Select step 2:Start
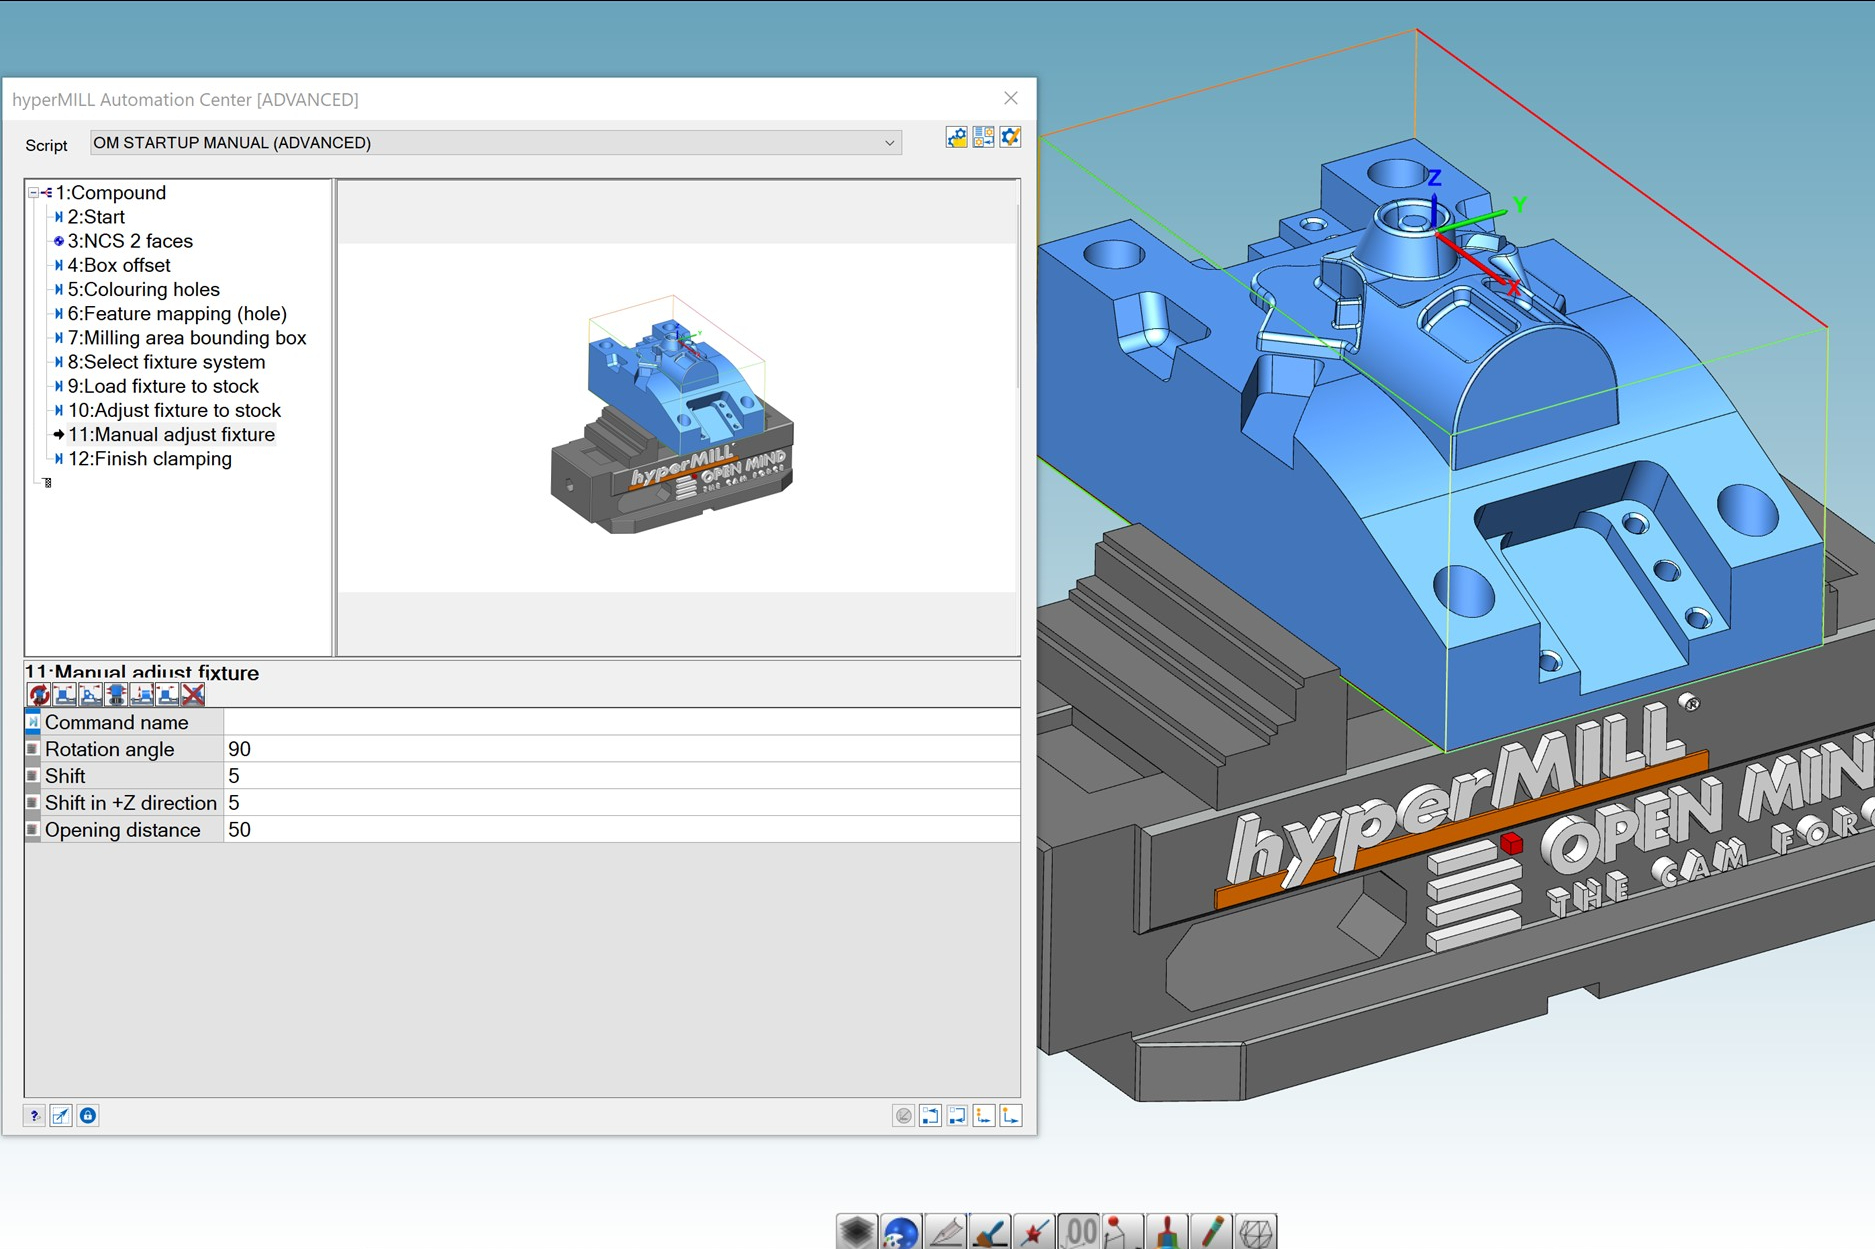 (96, 217)
